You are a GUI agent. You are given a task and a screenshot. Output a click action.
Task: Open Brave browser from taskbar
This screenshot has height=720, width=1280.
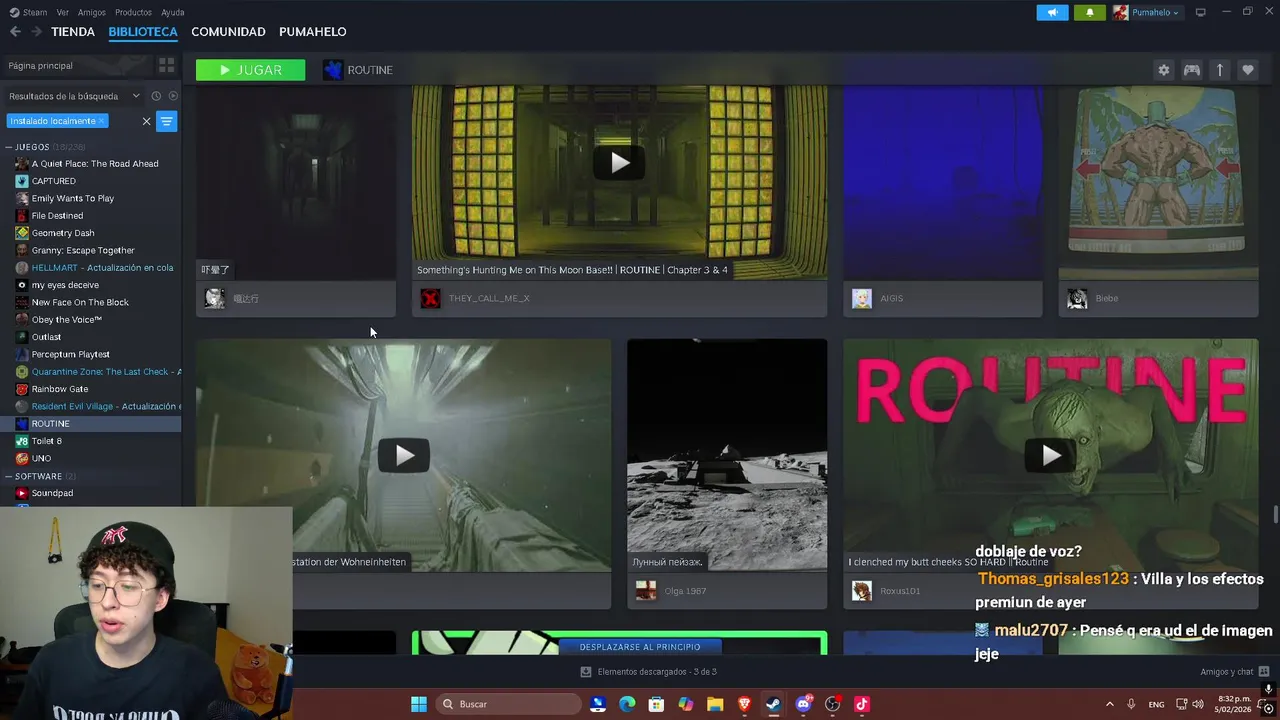tap(744, 704)
